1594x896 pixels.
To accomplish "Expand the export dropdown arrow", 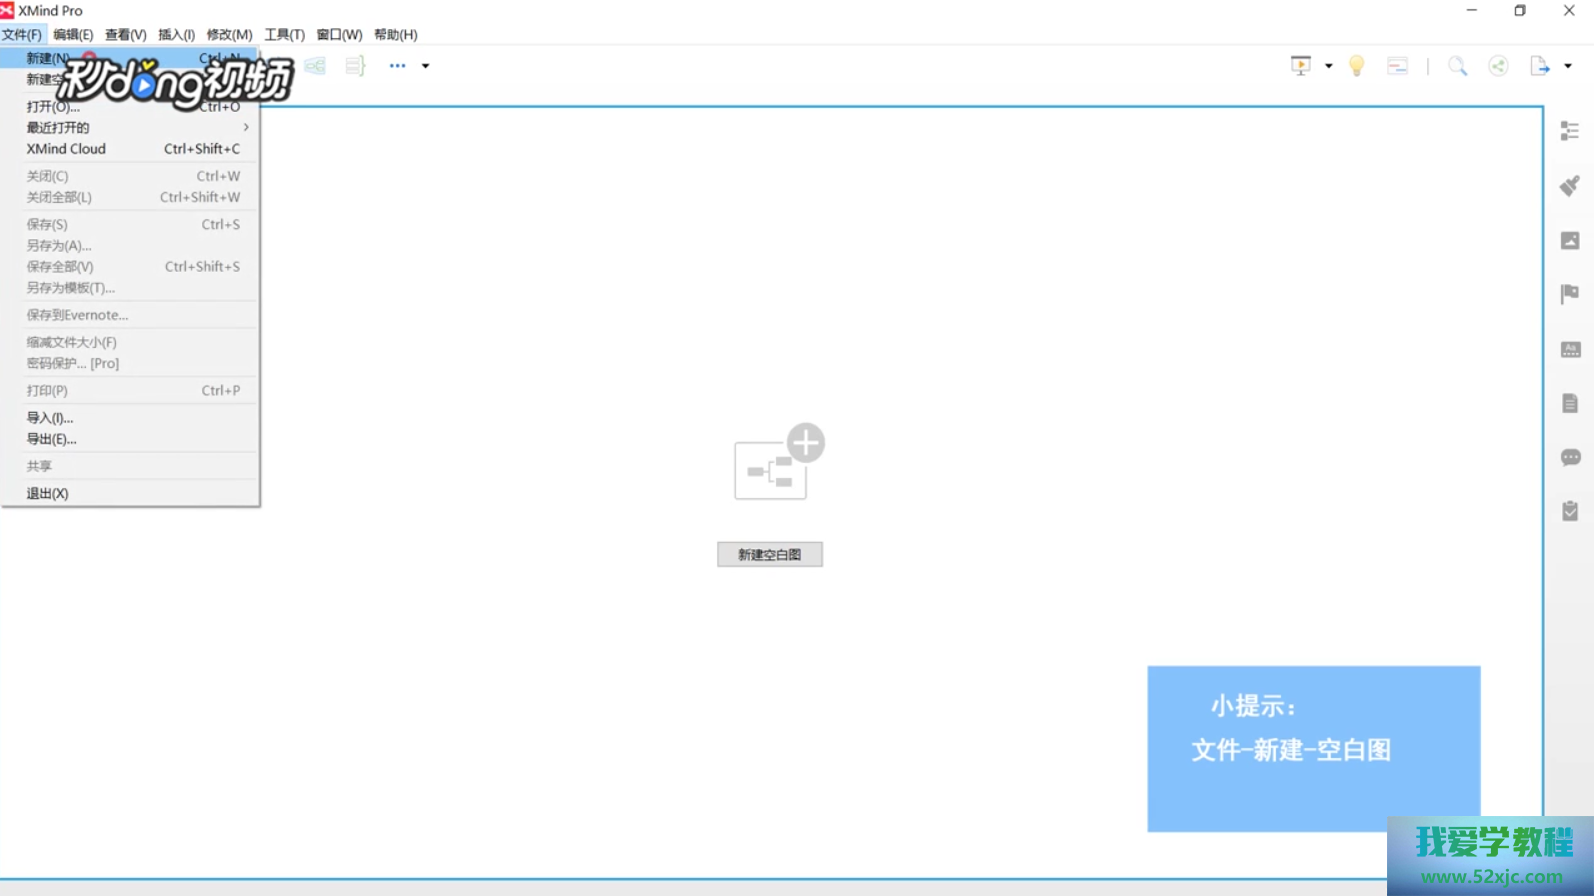I will pyautogui.click(x=1568, y=66).
